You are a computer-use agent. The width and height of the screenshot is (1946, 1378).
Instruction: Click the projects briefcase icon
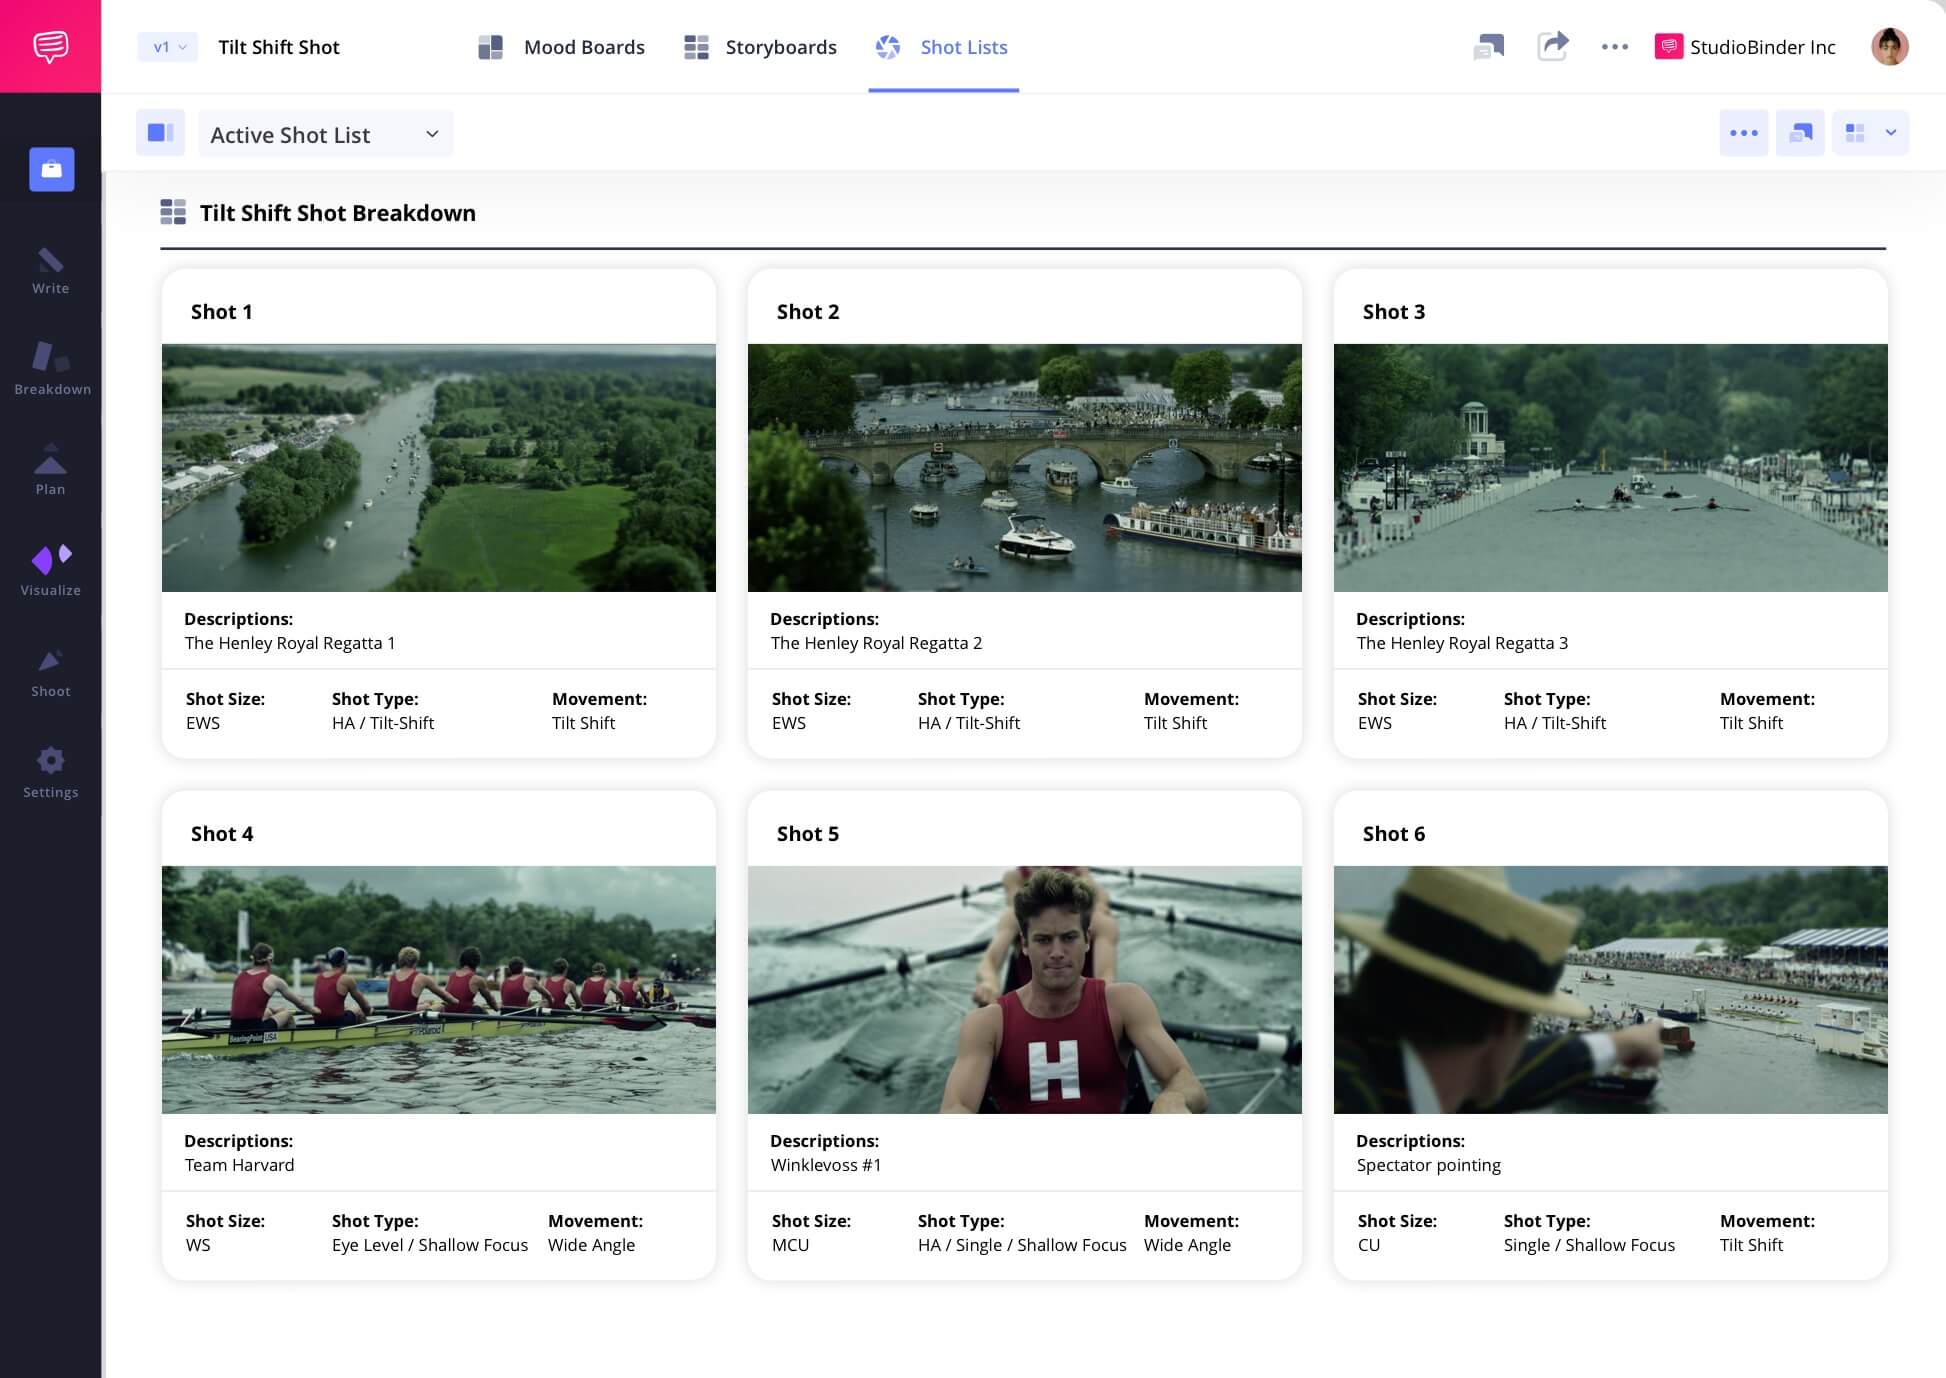click(51, 169)
